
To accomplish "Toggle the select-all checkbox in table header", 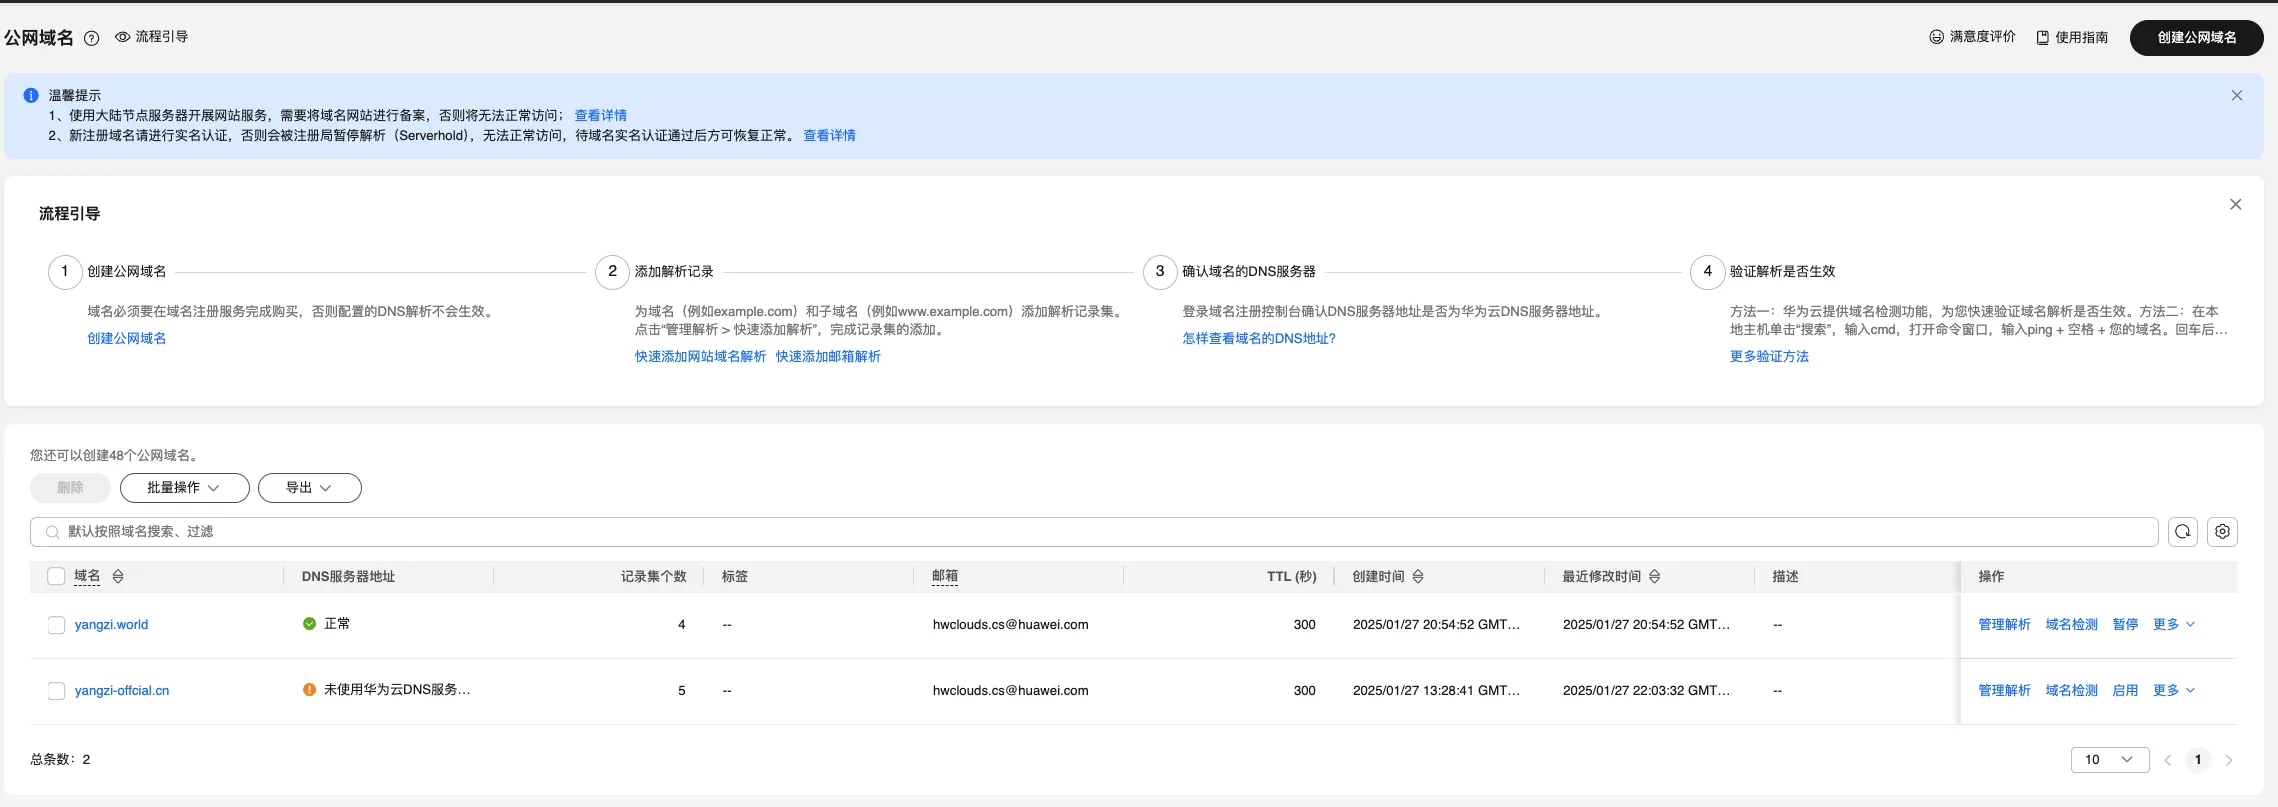I will [57, 577].
